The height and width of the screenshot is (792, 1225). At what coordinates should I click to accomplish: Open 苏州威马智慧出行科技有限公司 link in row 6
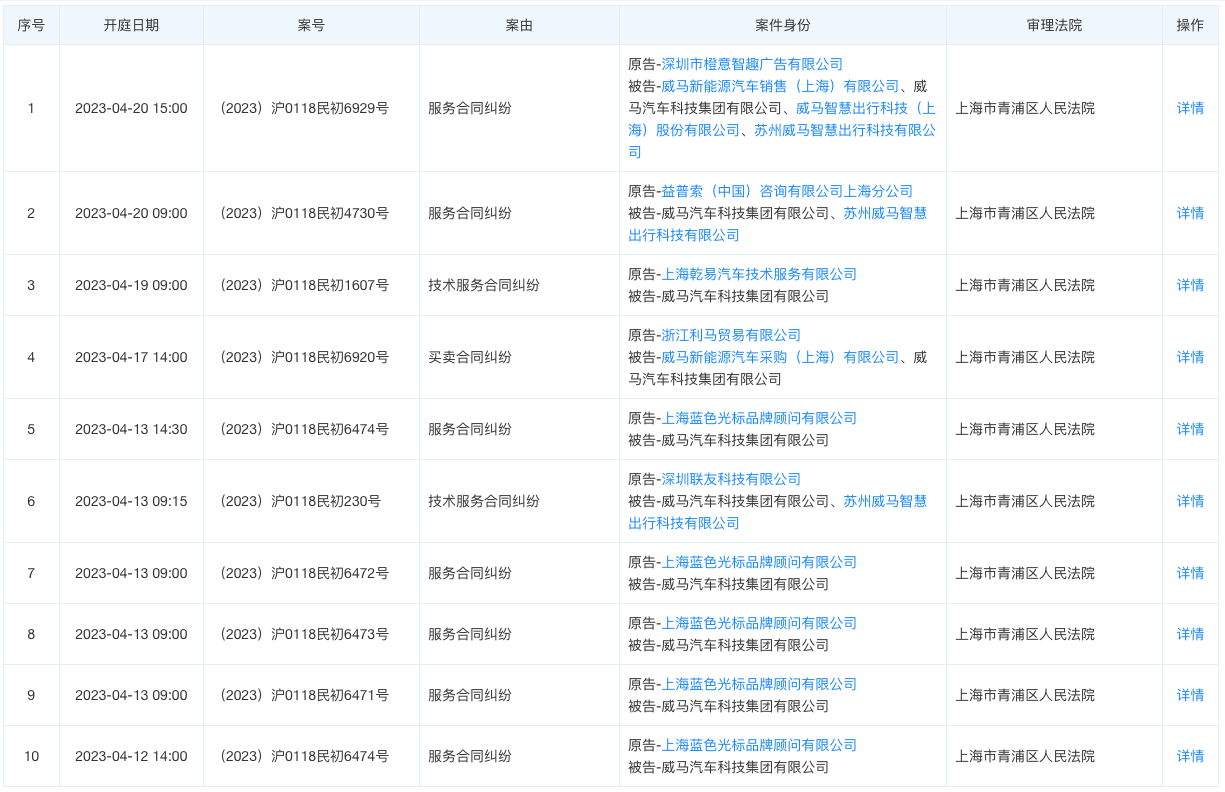pyautogui.click(x=777, y=512)
